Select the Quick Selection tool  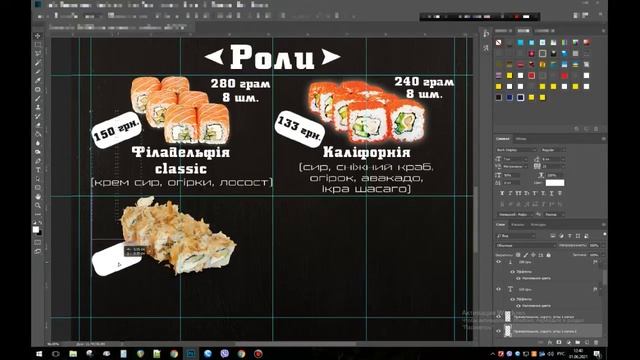point(38,63)
